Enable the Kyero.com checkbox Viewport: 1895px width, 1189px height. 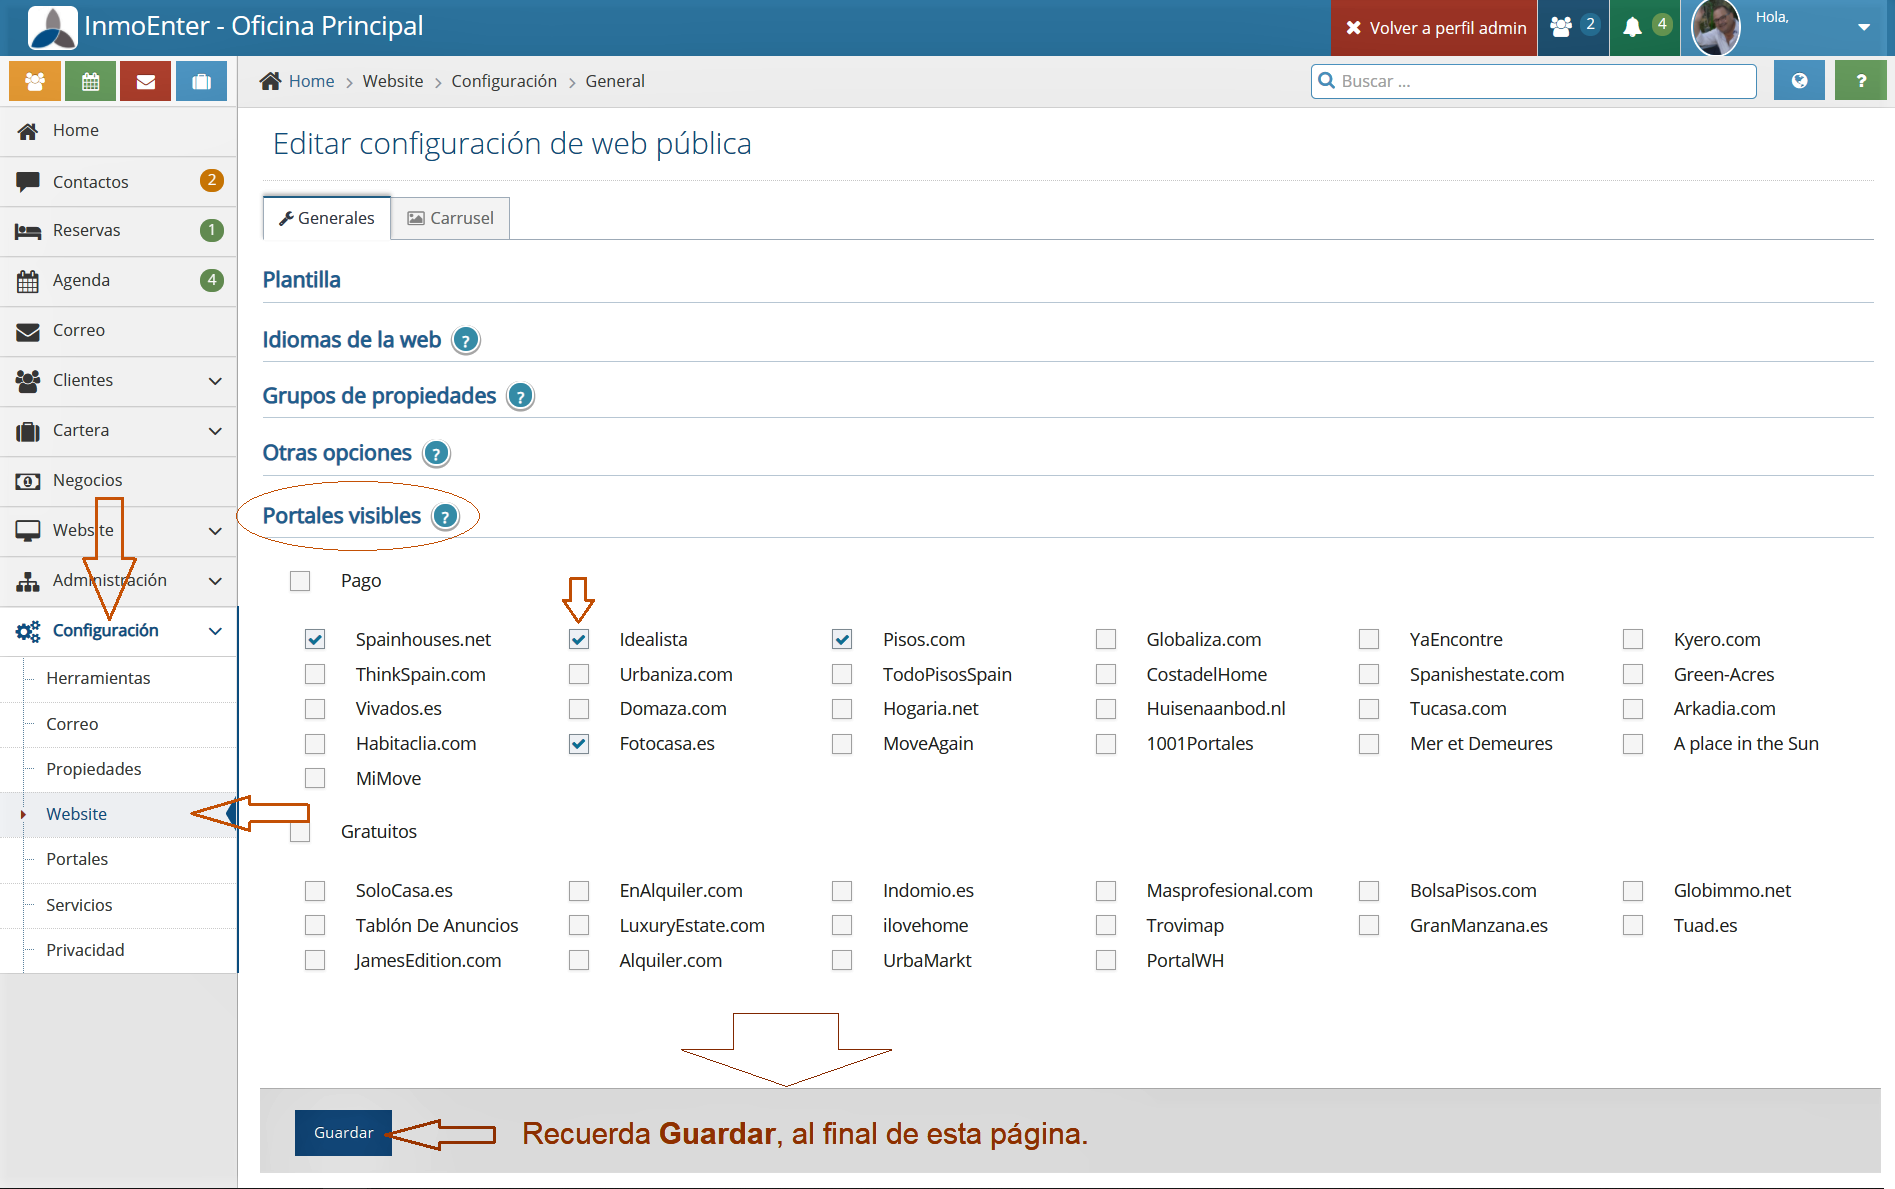pos(1633,639)
